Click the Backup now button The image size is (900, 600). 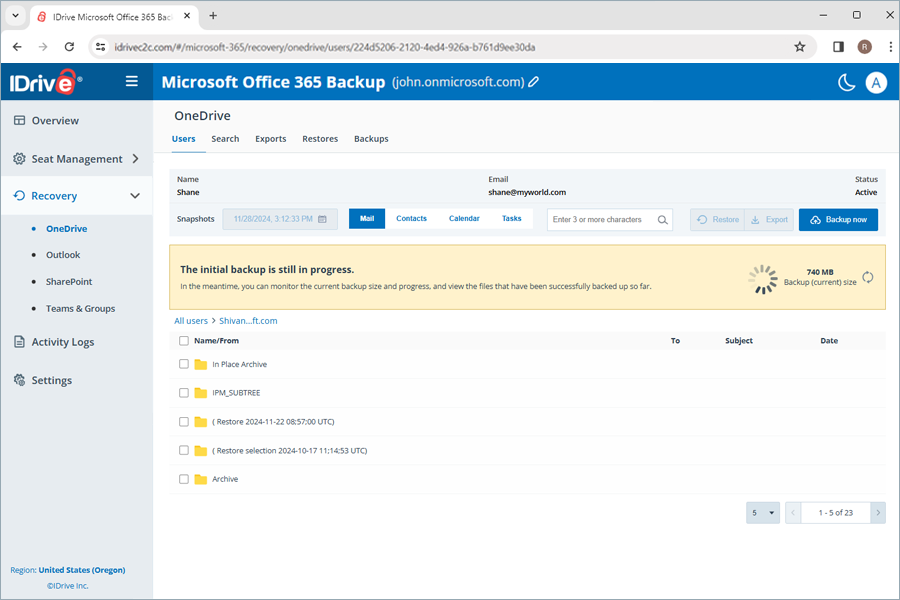837,219
